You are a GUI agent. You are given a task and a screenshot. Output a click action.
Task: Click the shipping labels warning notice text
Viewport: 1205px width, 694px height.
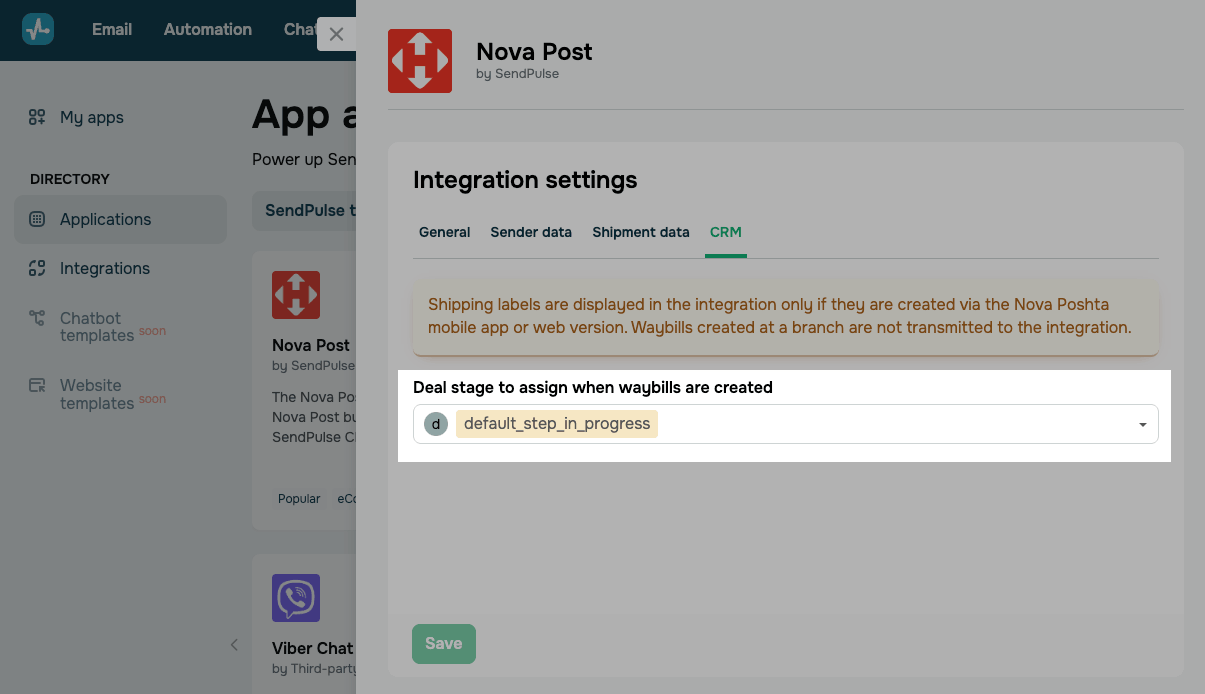780,316
